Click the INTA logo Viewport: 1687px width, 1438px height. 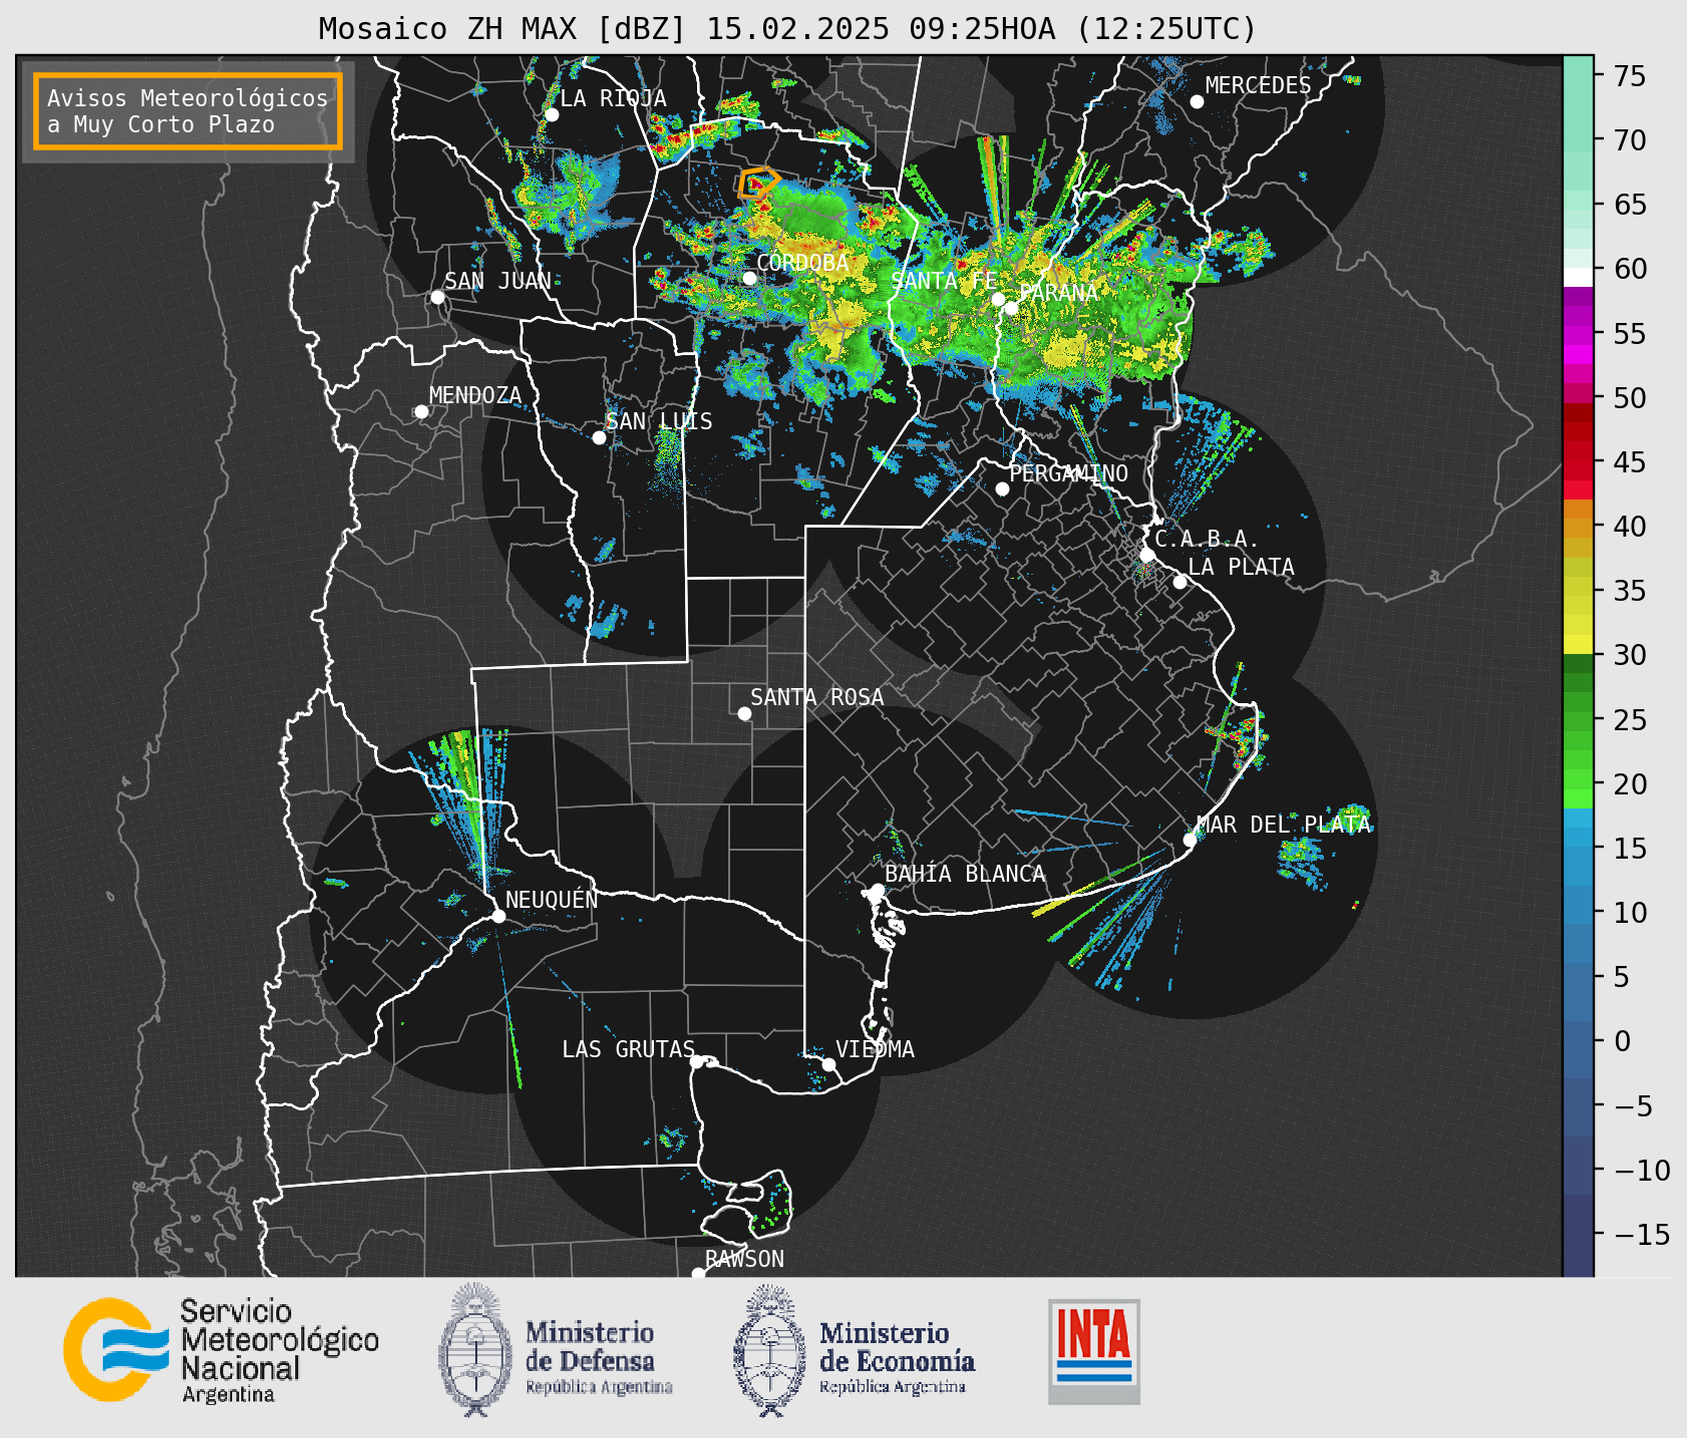1094,1351
